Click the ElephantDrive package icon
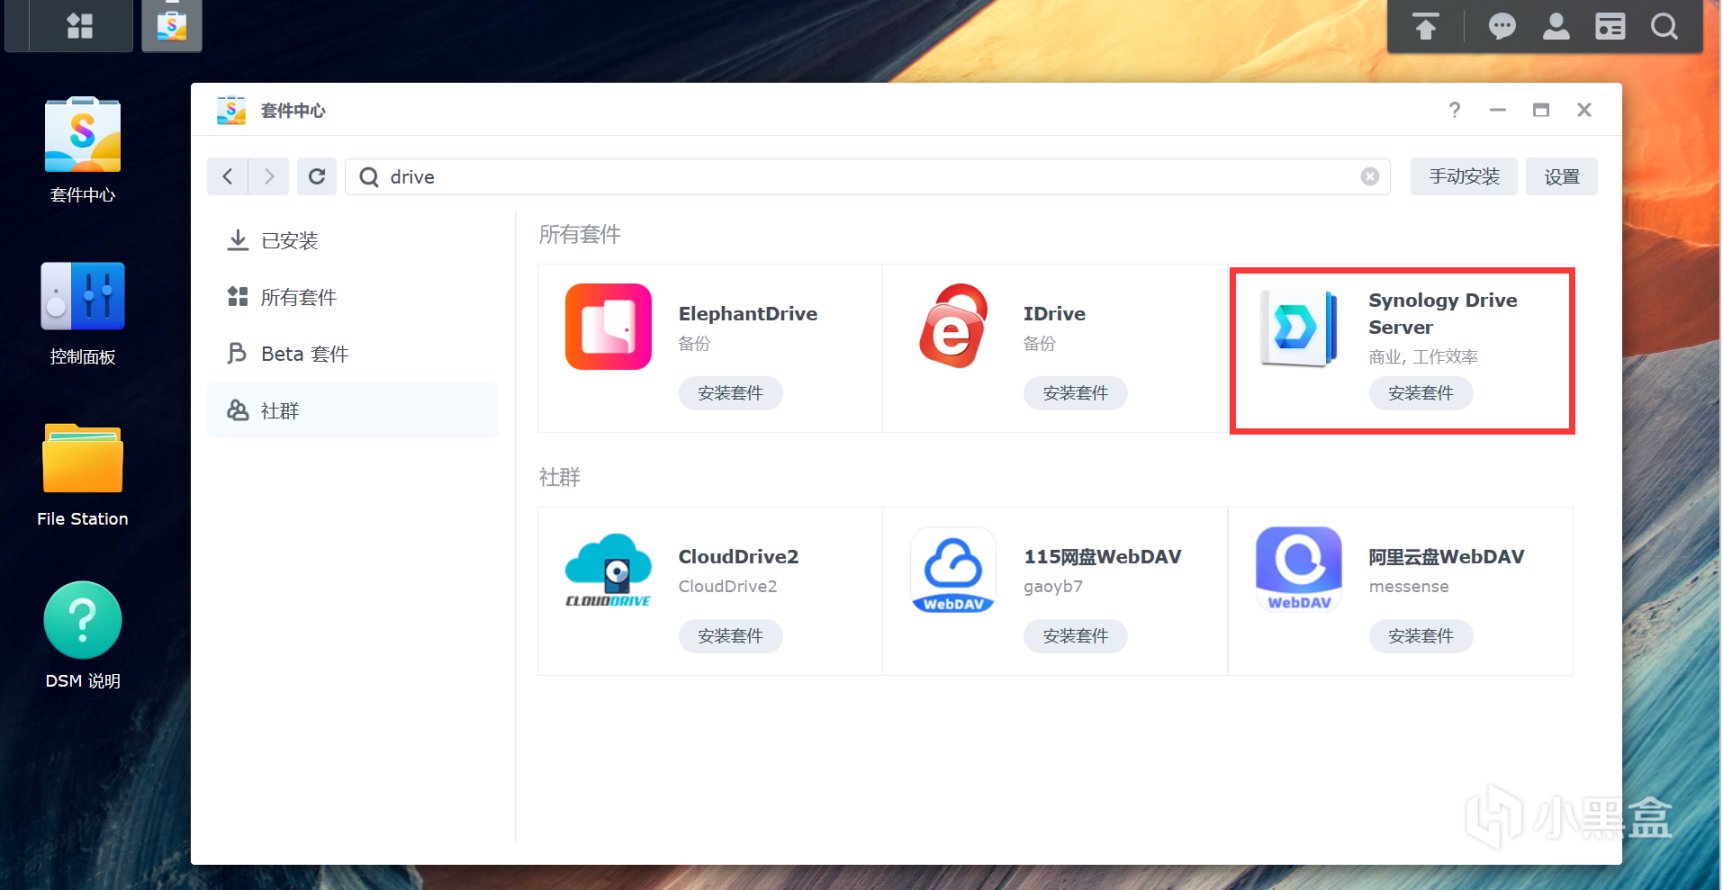Viewport: 1723px width, 890px height. [x=608, y=327]
